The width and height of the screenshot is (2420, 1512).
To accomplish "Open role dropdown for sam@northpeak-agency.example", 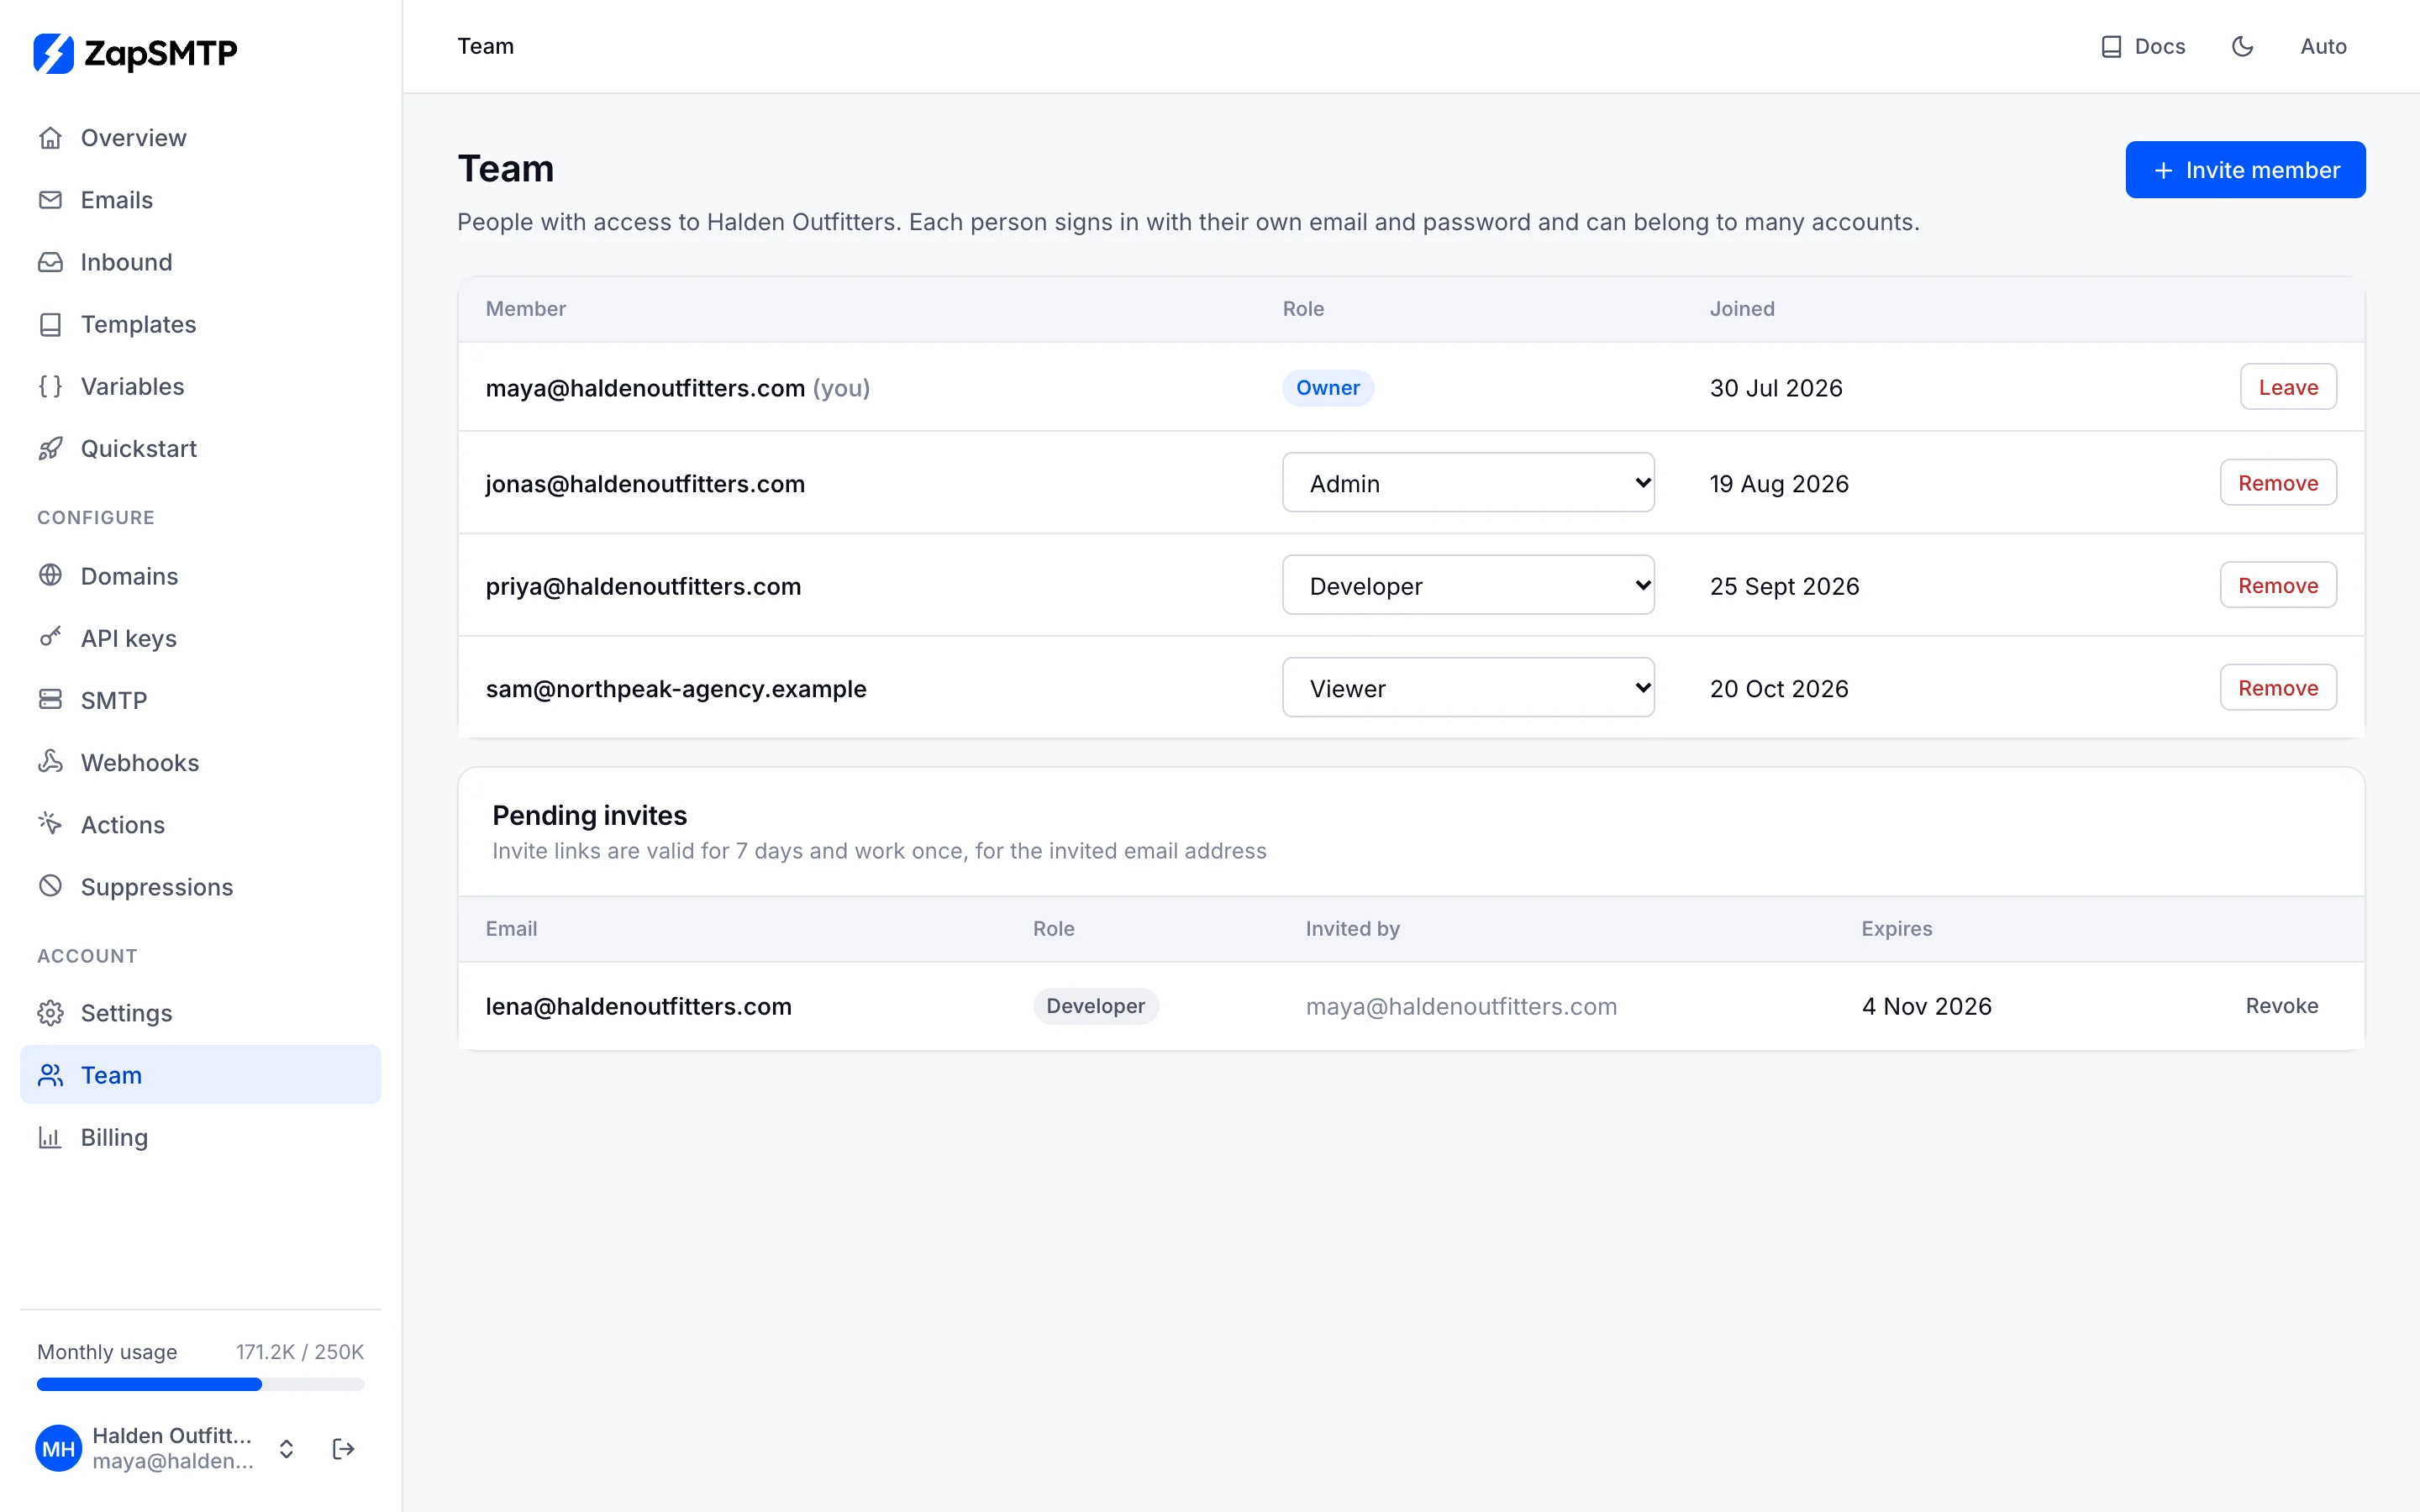I will (x=1468, y=688).
